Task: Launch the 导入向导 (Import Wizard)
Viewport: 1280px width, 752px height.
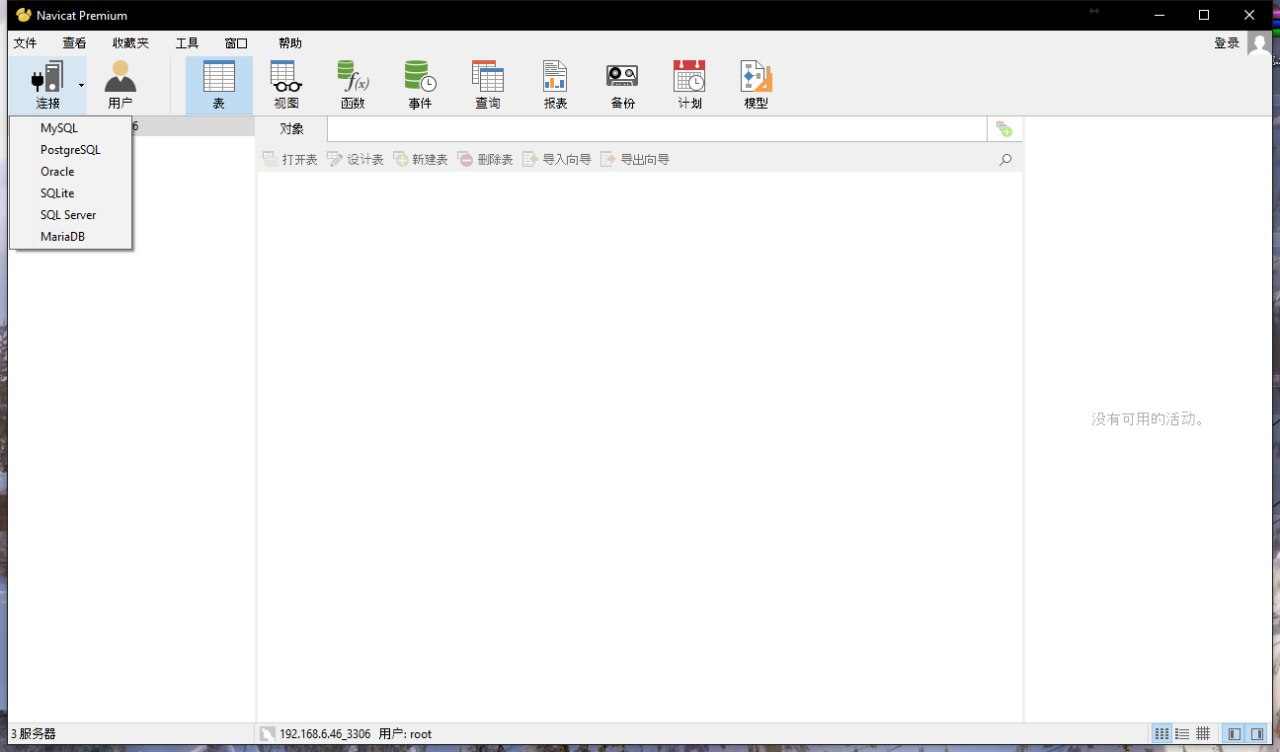Action: tap(557, 159)
